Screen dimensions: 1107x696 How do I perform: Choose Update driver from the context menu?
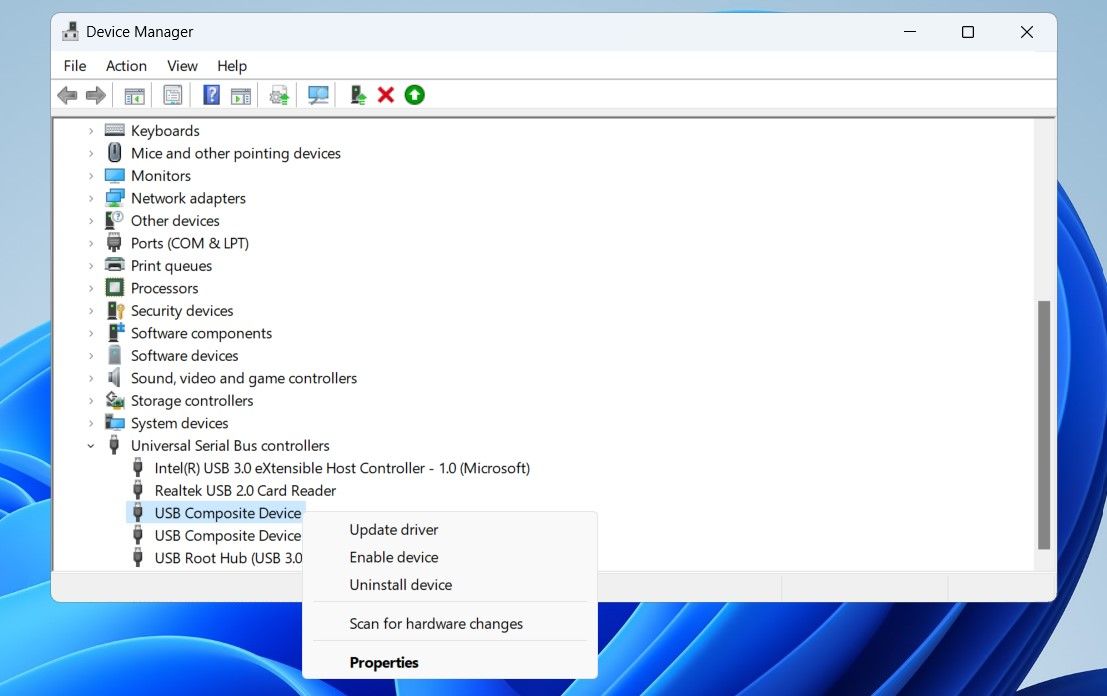coord(393,529)
